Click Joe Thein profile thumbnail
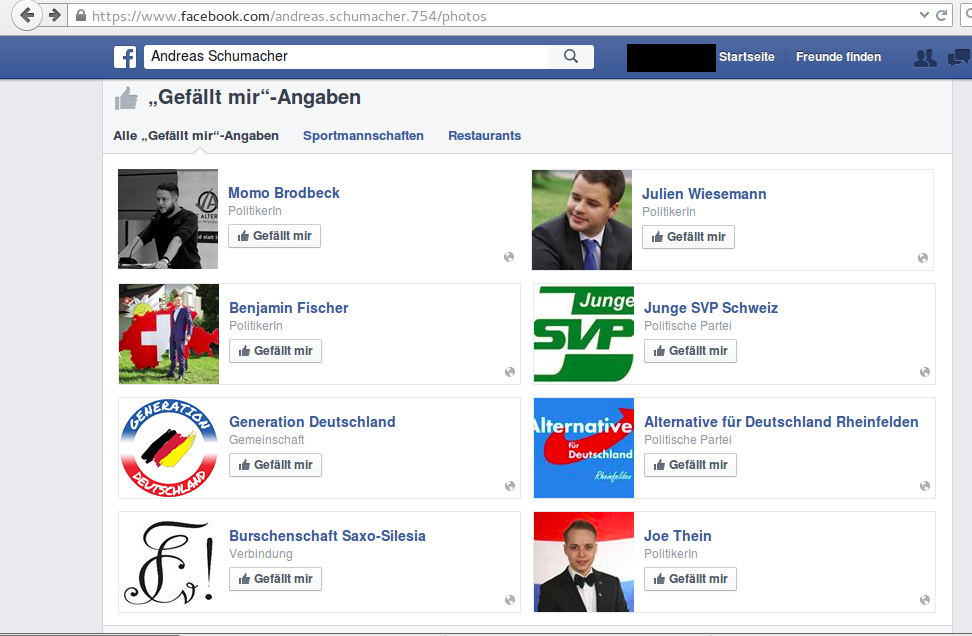The image size is (972, 636). coord(584,562)
